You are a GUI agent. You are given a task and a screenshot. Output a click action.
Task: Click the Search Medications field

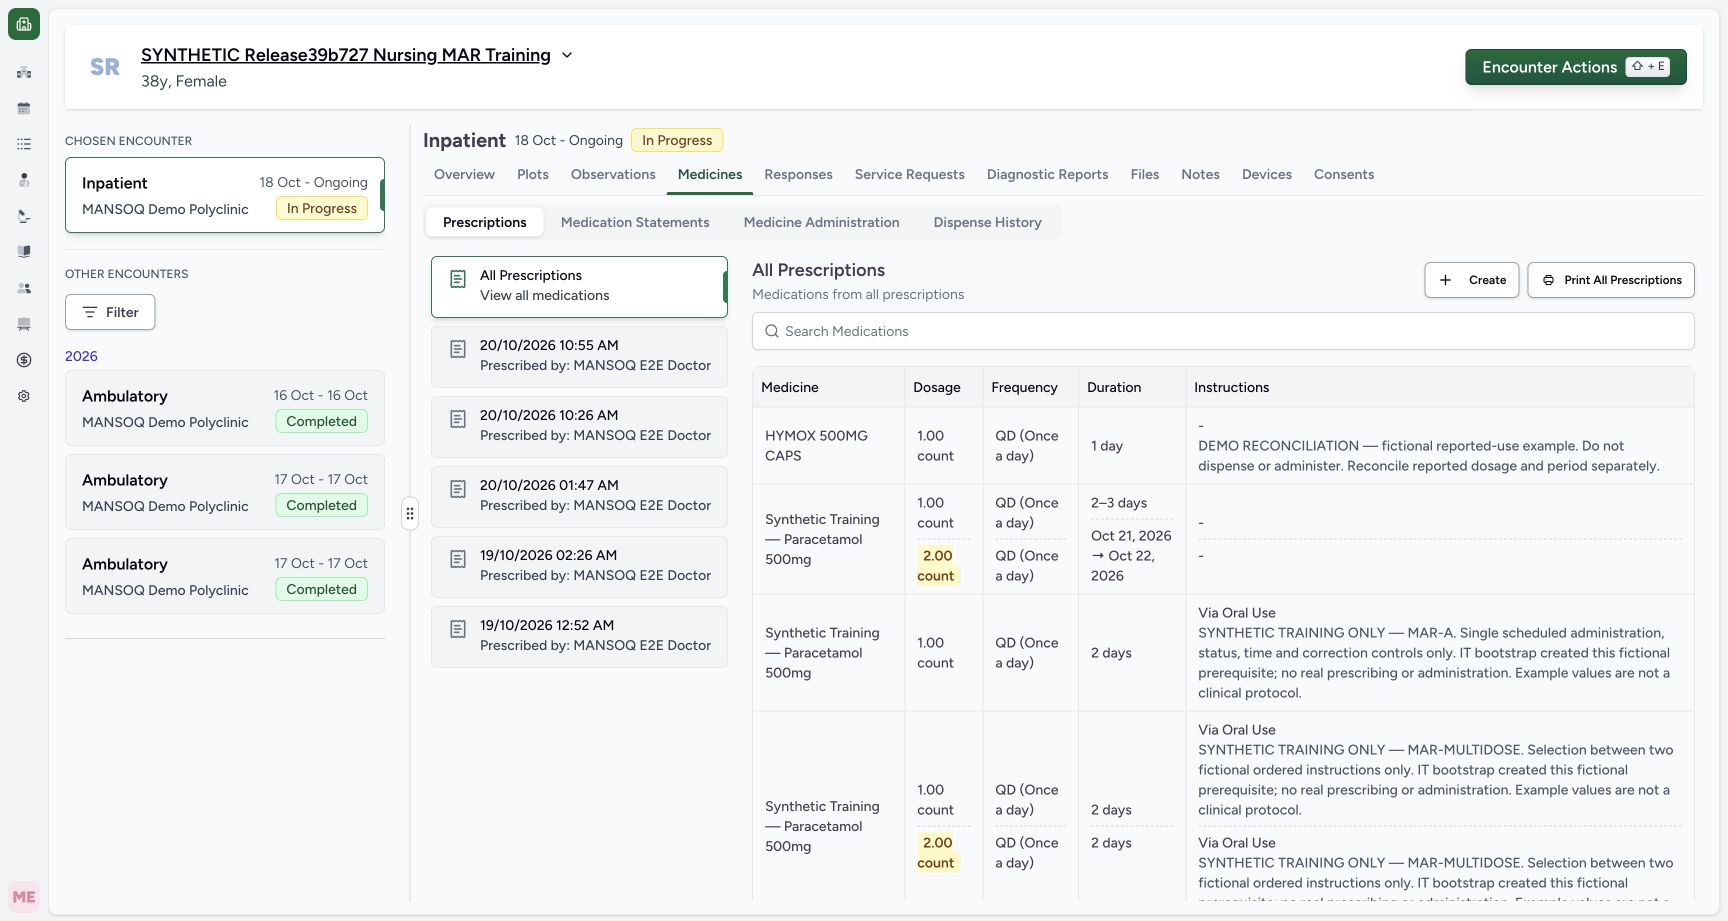tap(1223, 331)
